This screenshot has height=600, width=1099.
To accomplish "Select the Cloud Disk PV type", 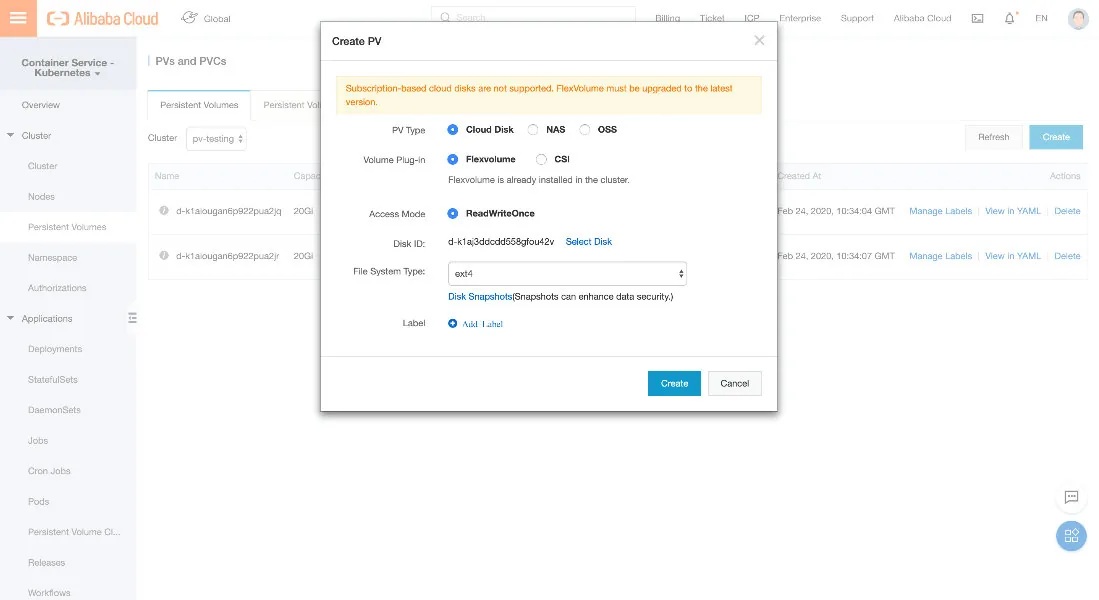I will pyautogui.click(x=453, y=130).
